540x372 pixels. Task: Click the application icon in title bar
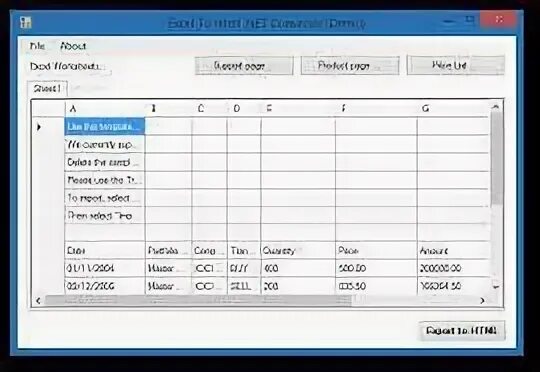[x=25, y=23]
